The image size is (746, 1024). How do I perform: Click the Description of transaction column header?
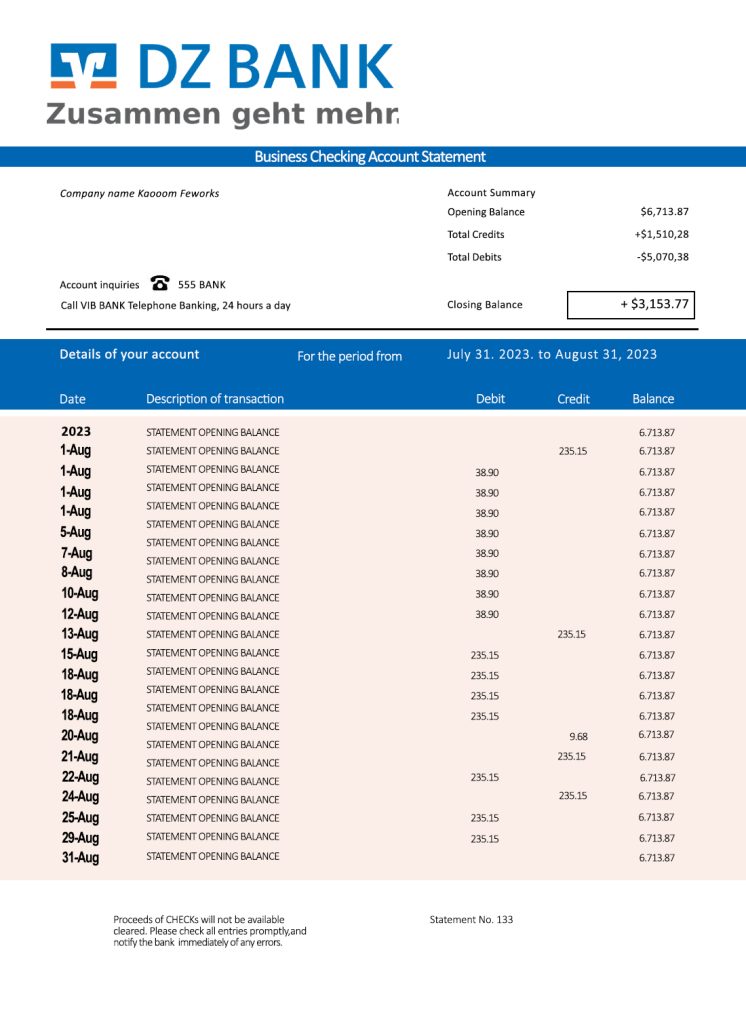[x=215, y=399]
